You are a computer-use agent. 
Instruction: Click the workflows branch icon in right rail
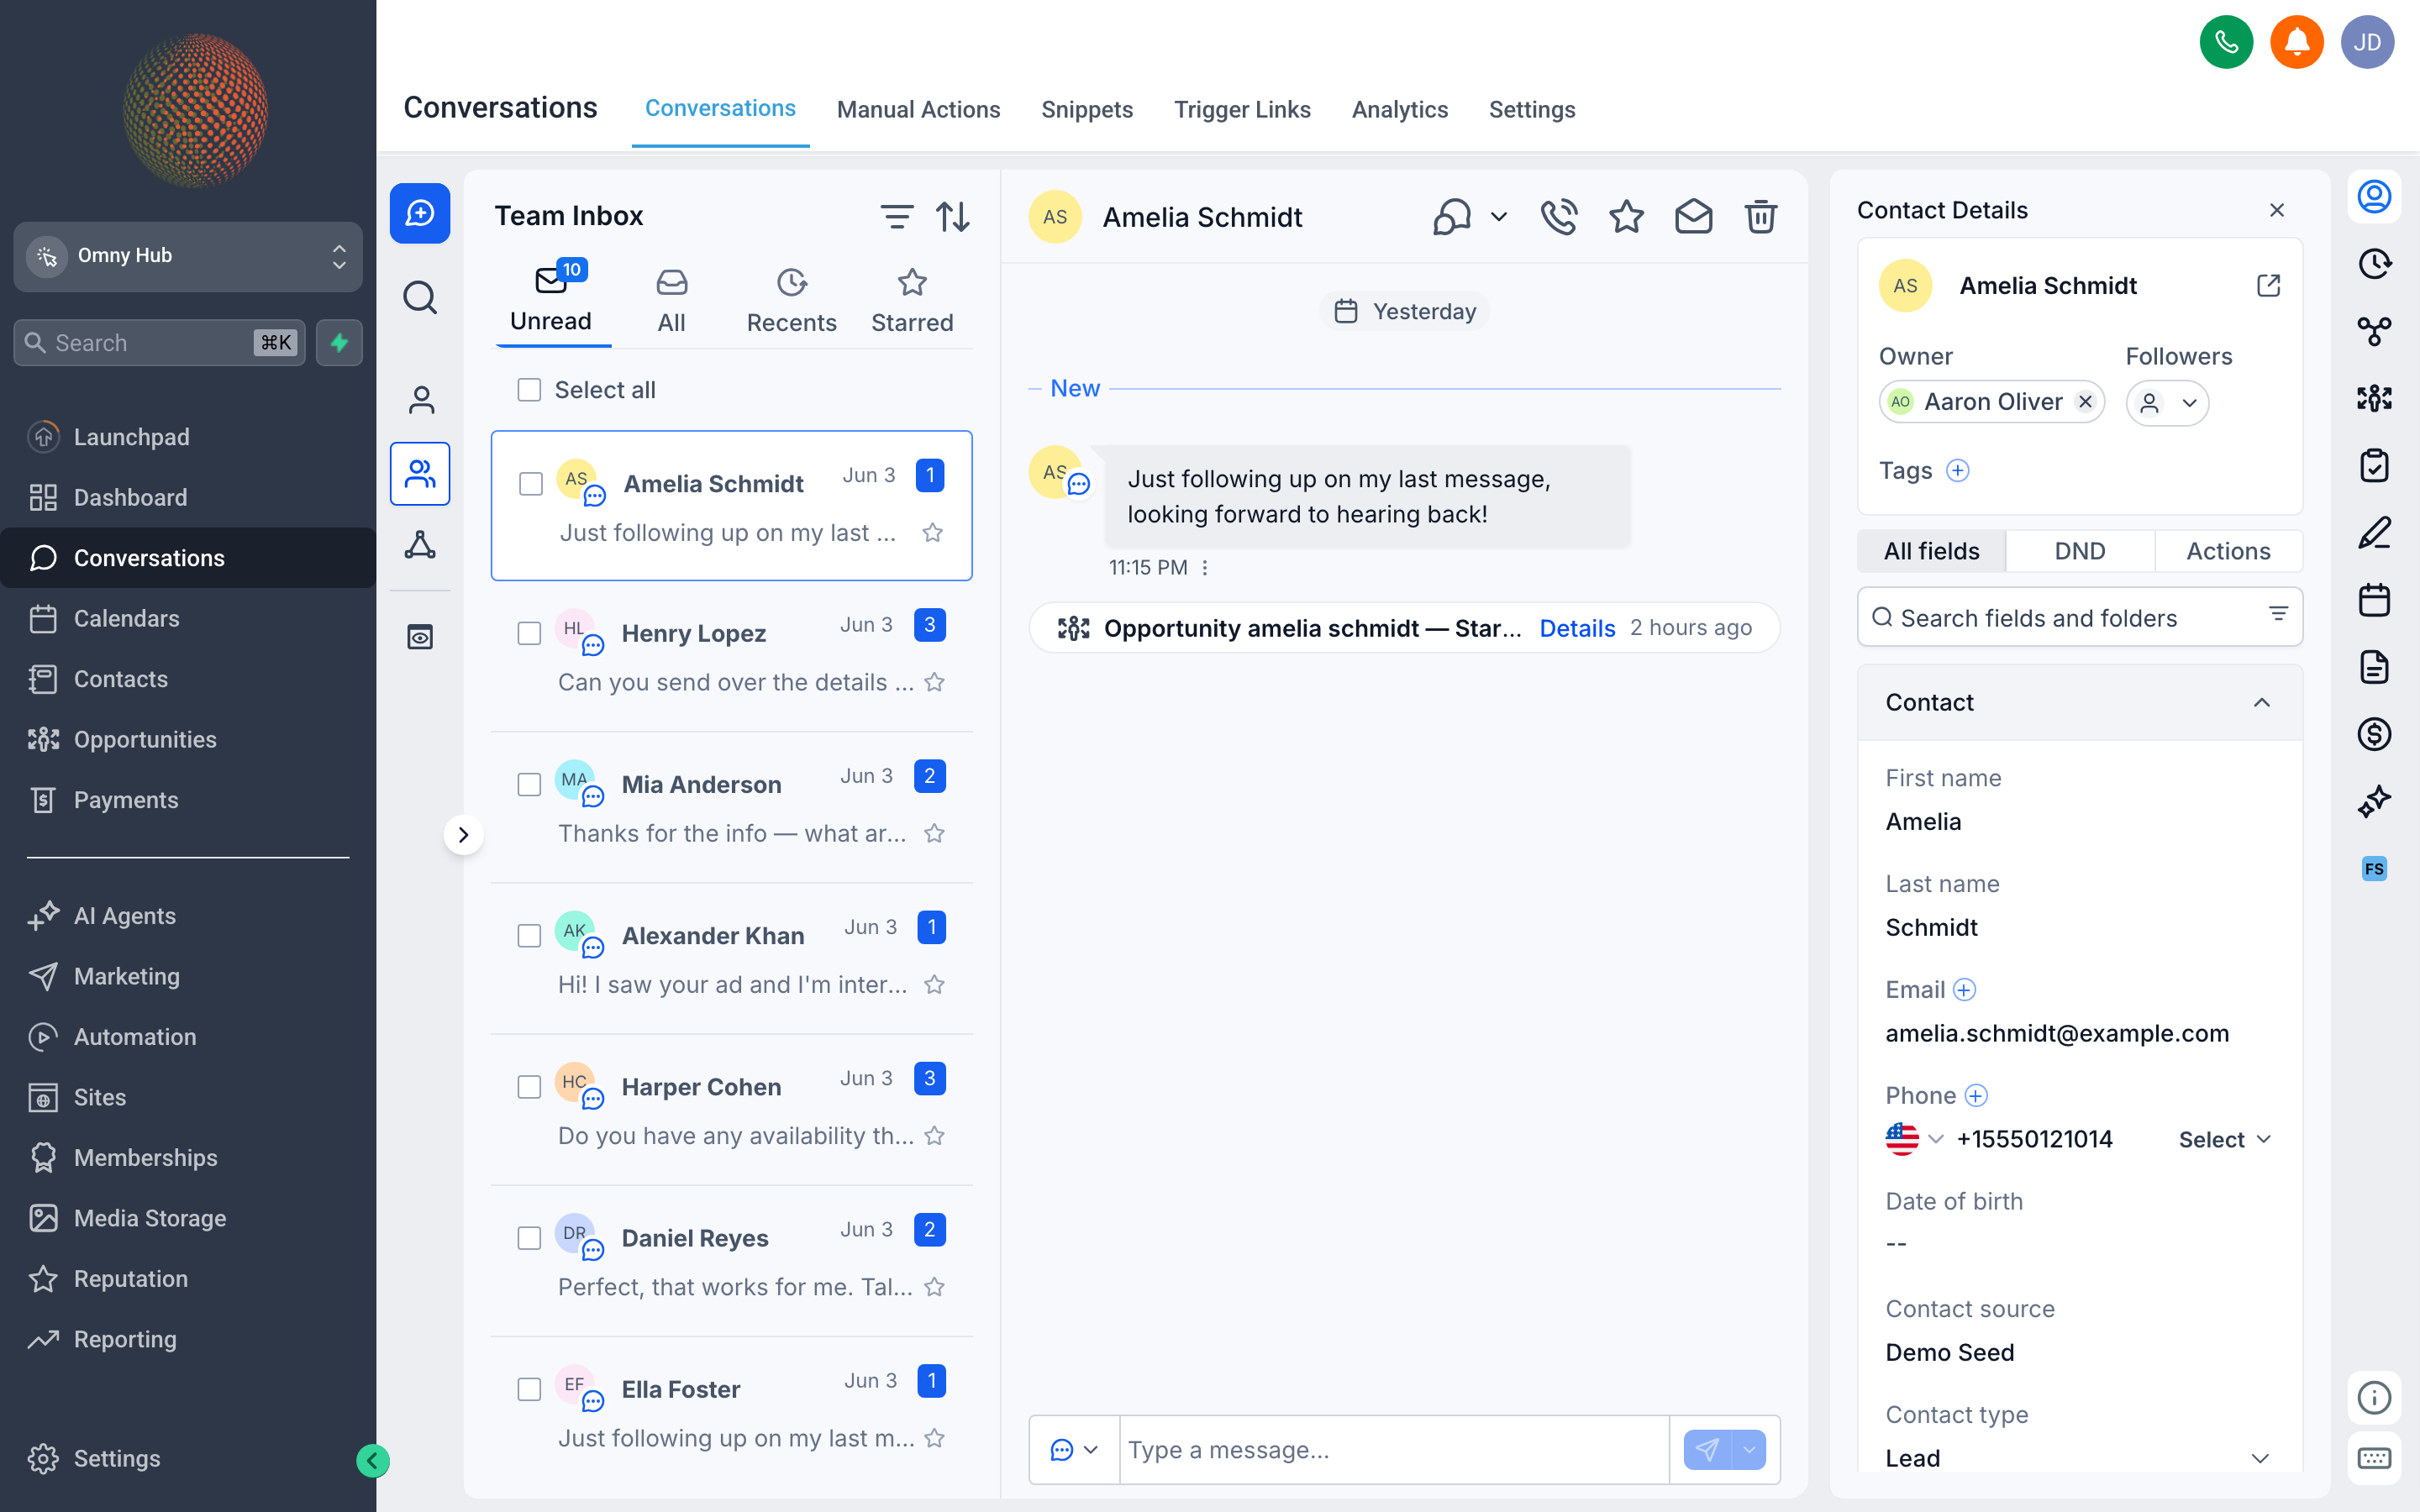2374,331
